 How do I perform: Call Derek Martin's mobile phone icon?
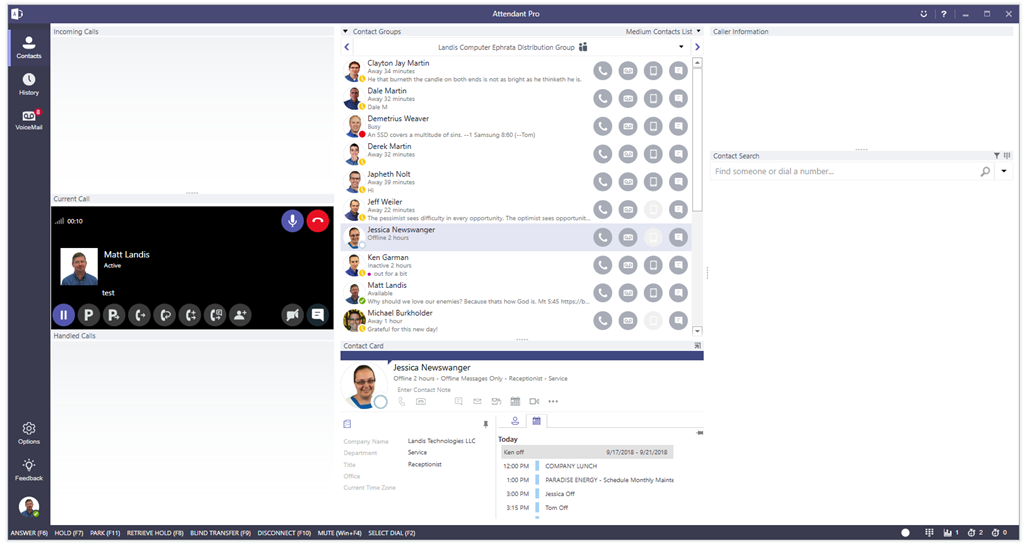[653, 154]
